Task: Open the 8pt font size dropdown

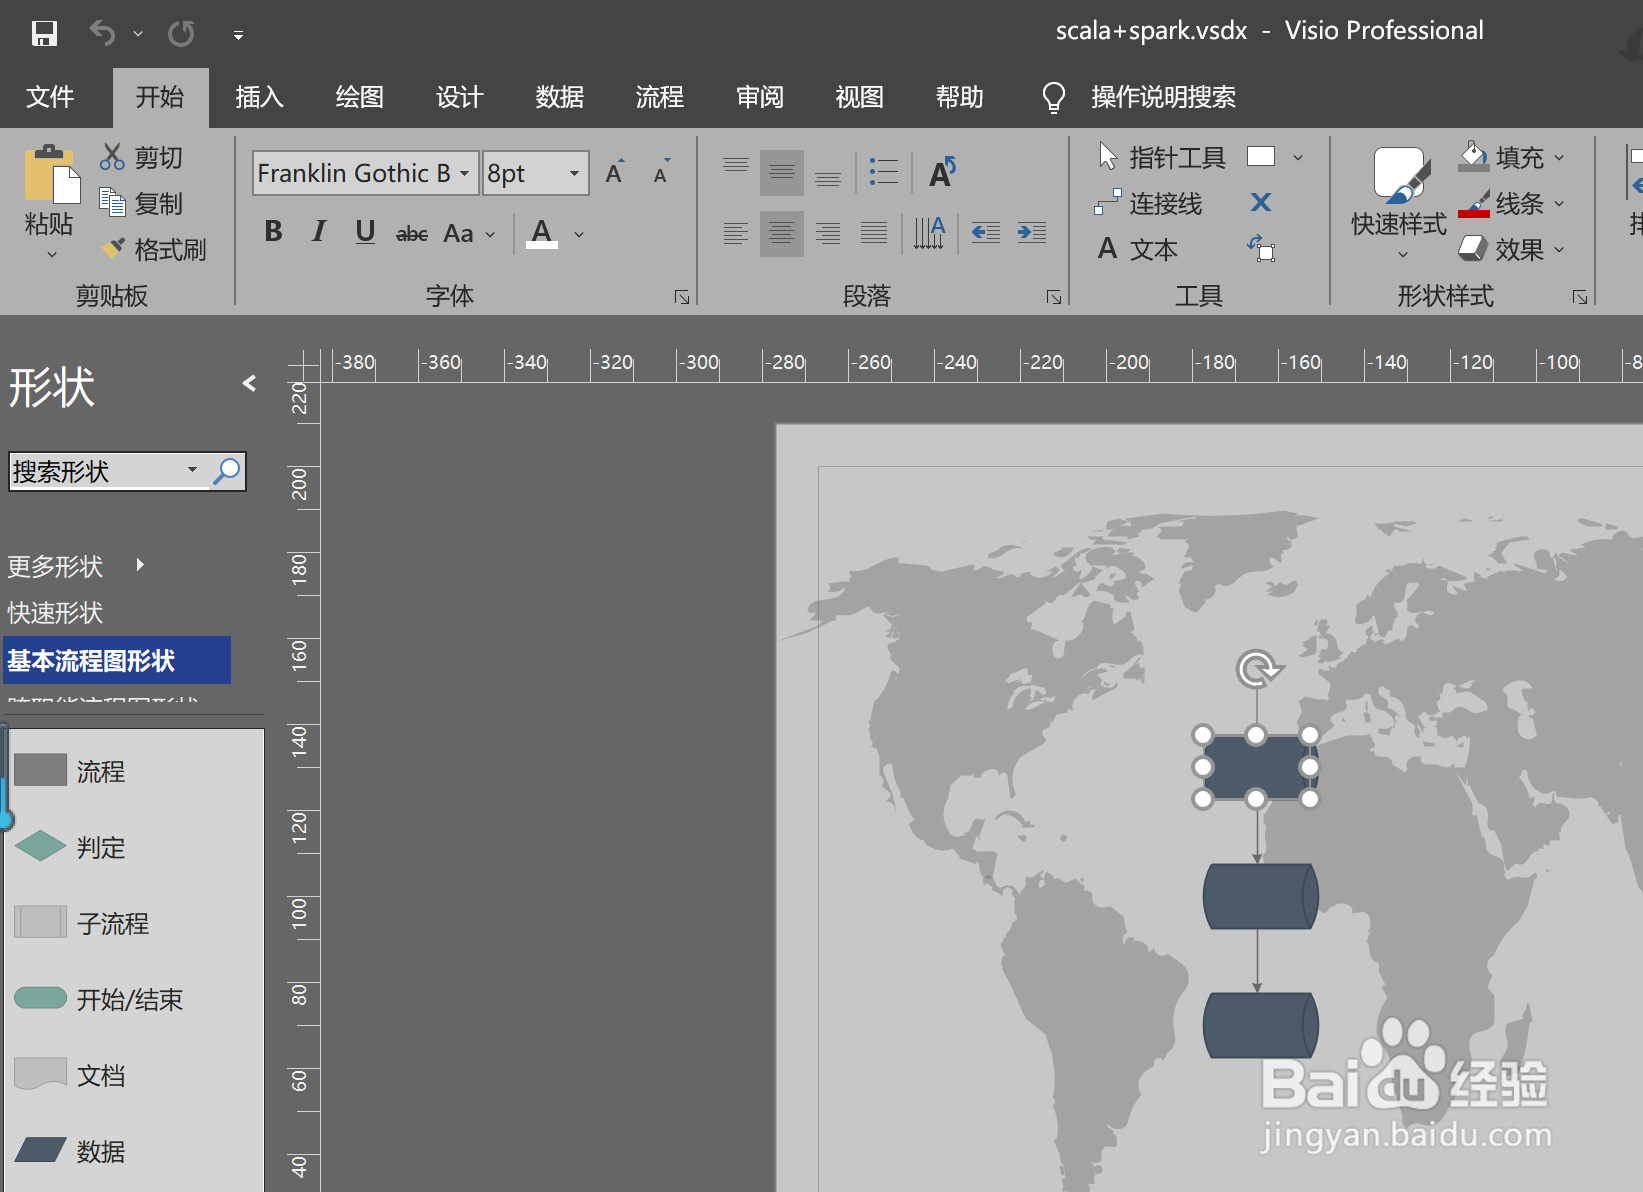Action: (574, 174)
